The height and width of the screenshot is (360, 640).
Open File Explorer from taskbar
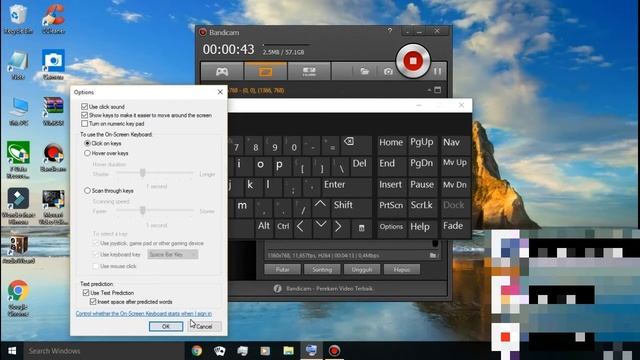289,351
